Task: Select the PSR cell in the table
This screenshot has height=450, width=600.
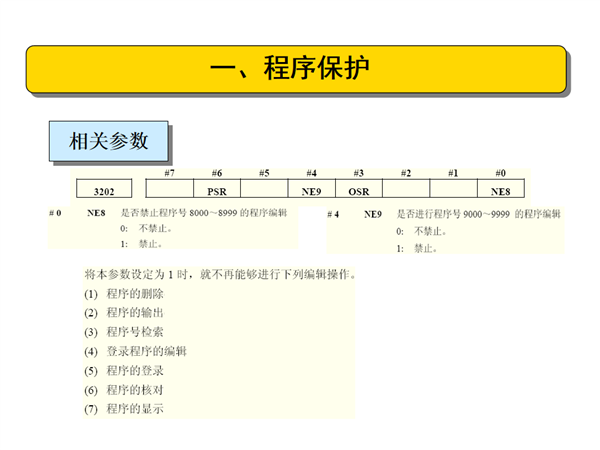Action: coord(216,189)
